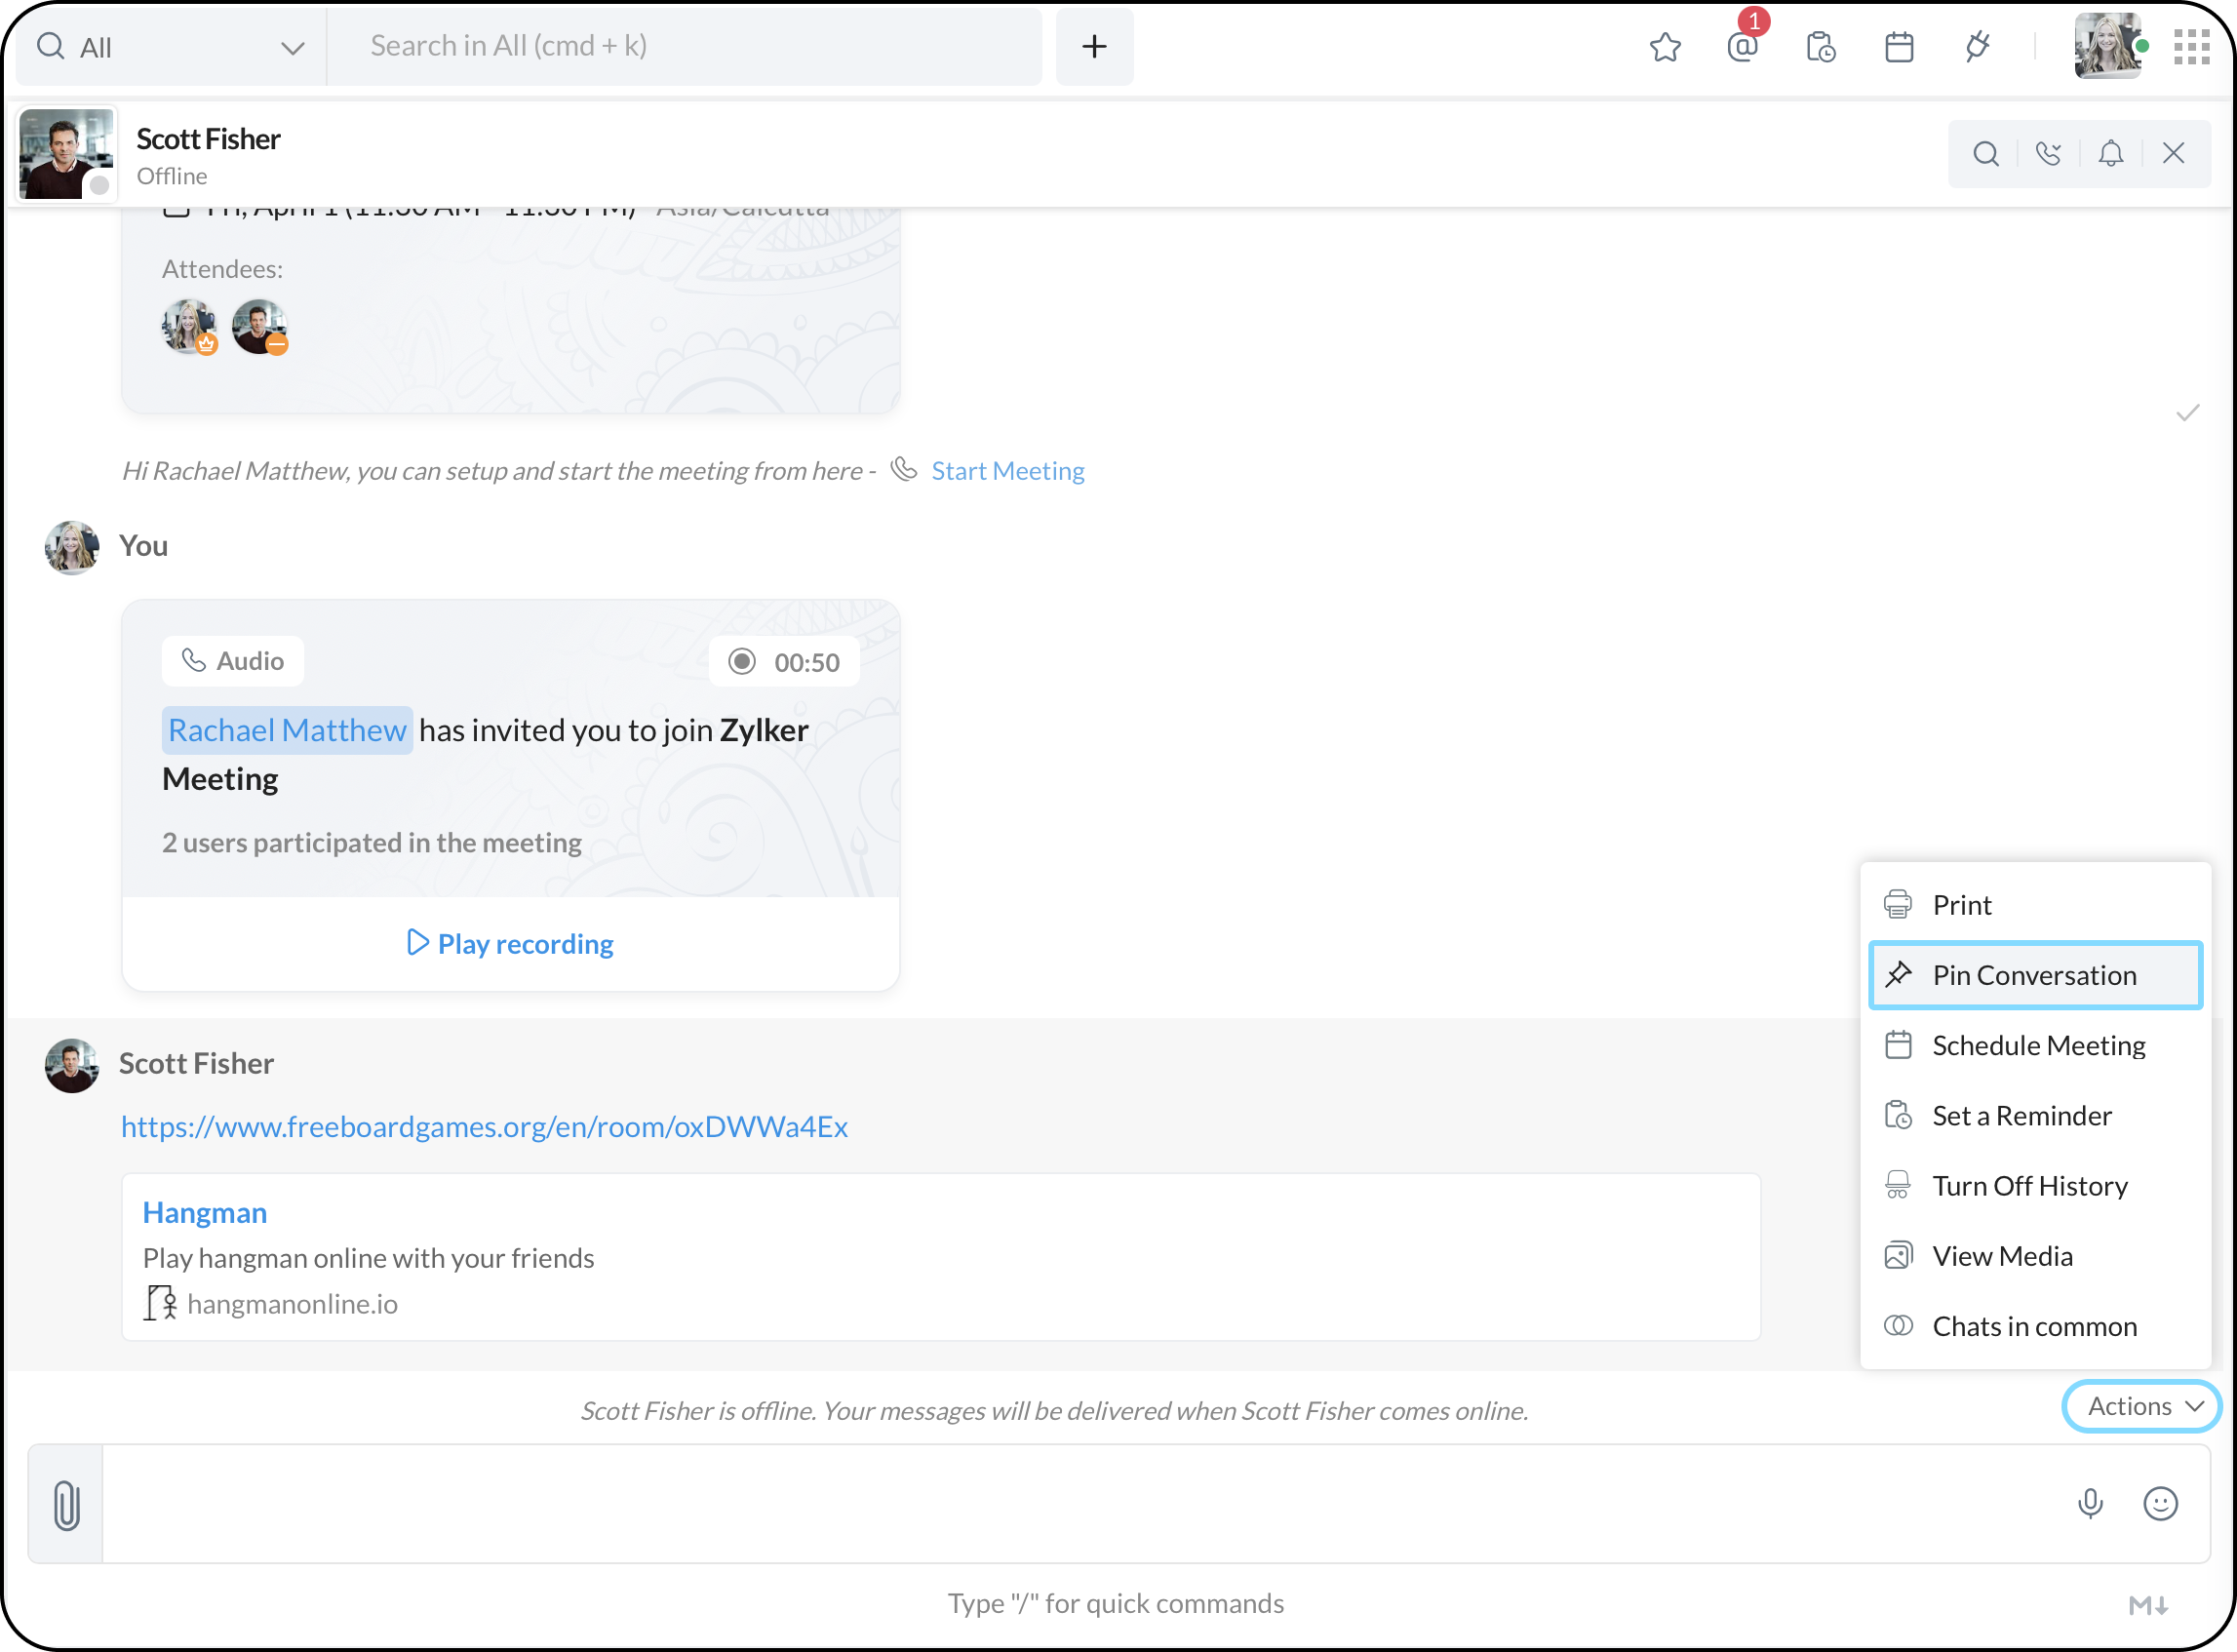Open the calendar icon in top bar

pyautogui.click(x=1898, y=47)
